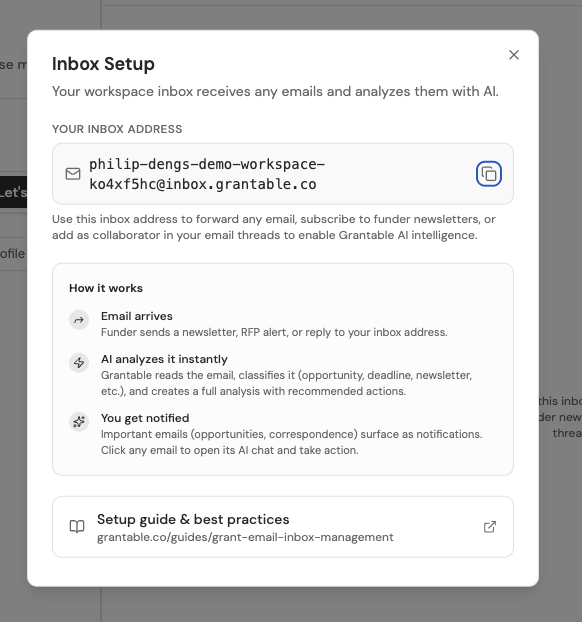Click the How it works heading
Screen dimensions: 582x622
tap(106, 288)
